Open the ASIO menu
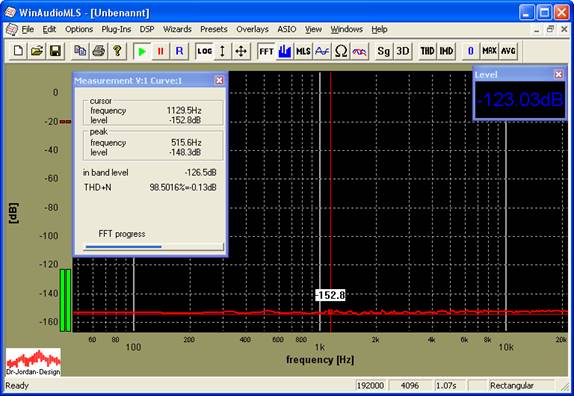This screenshot has width=574, height=396. 287,29
